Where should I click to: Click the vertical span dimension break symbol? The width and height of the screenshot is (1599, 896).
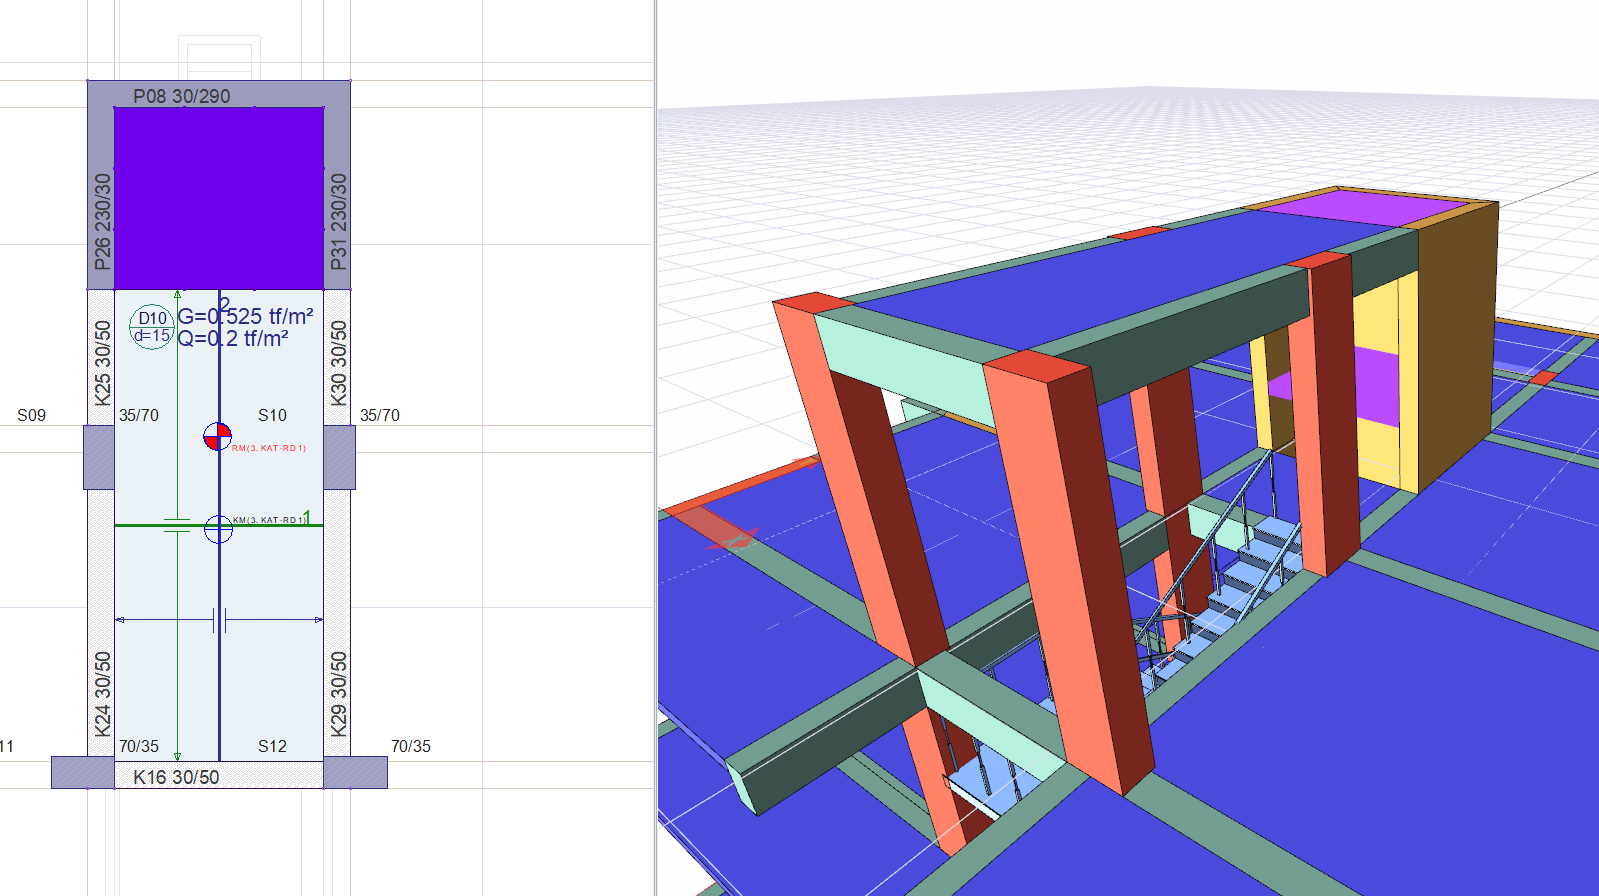click(x=177, y=525)
